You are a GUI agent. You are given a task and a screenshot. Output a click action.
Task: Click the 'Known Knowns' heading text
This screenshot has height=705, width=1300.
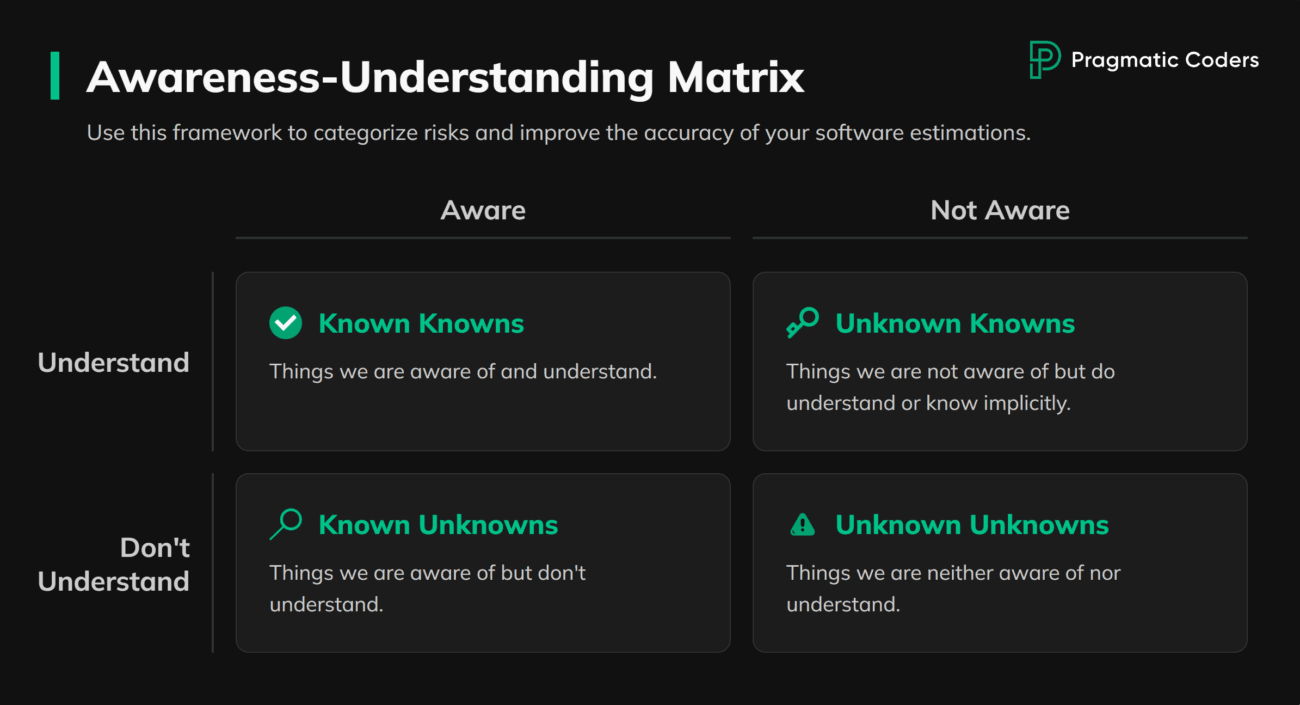click(x=420, y=322)
